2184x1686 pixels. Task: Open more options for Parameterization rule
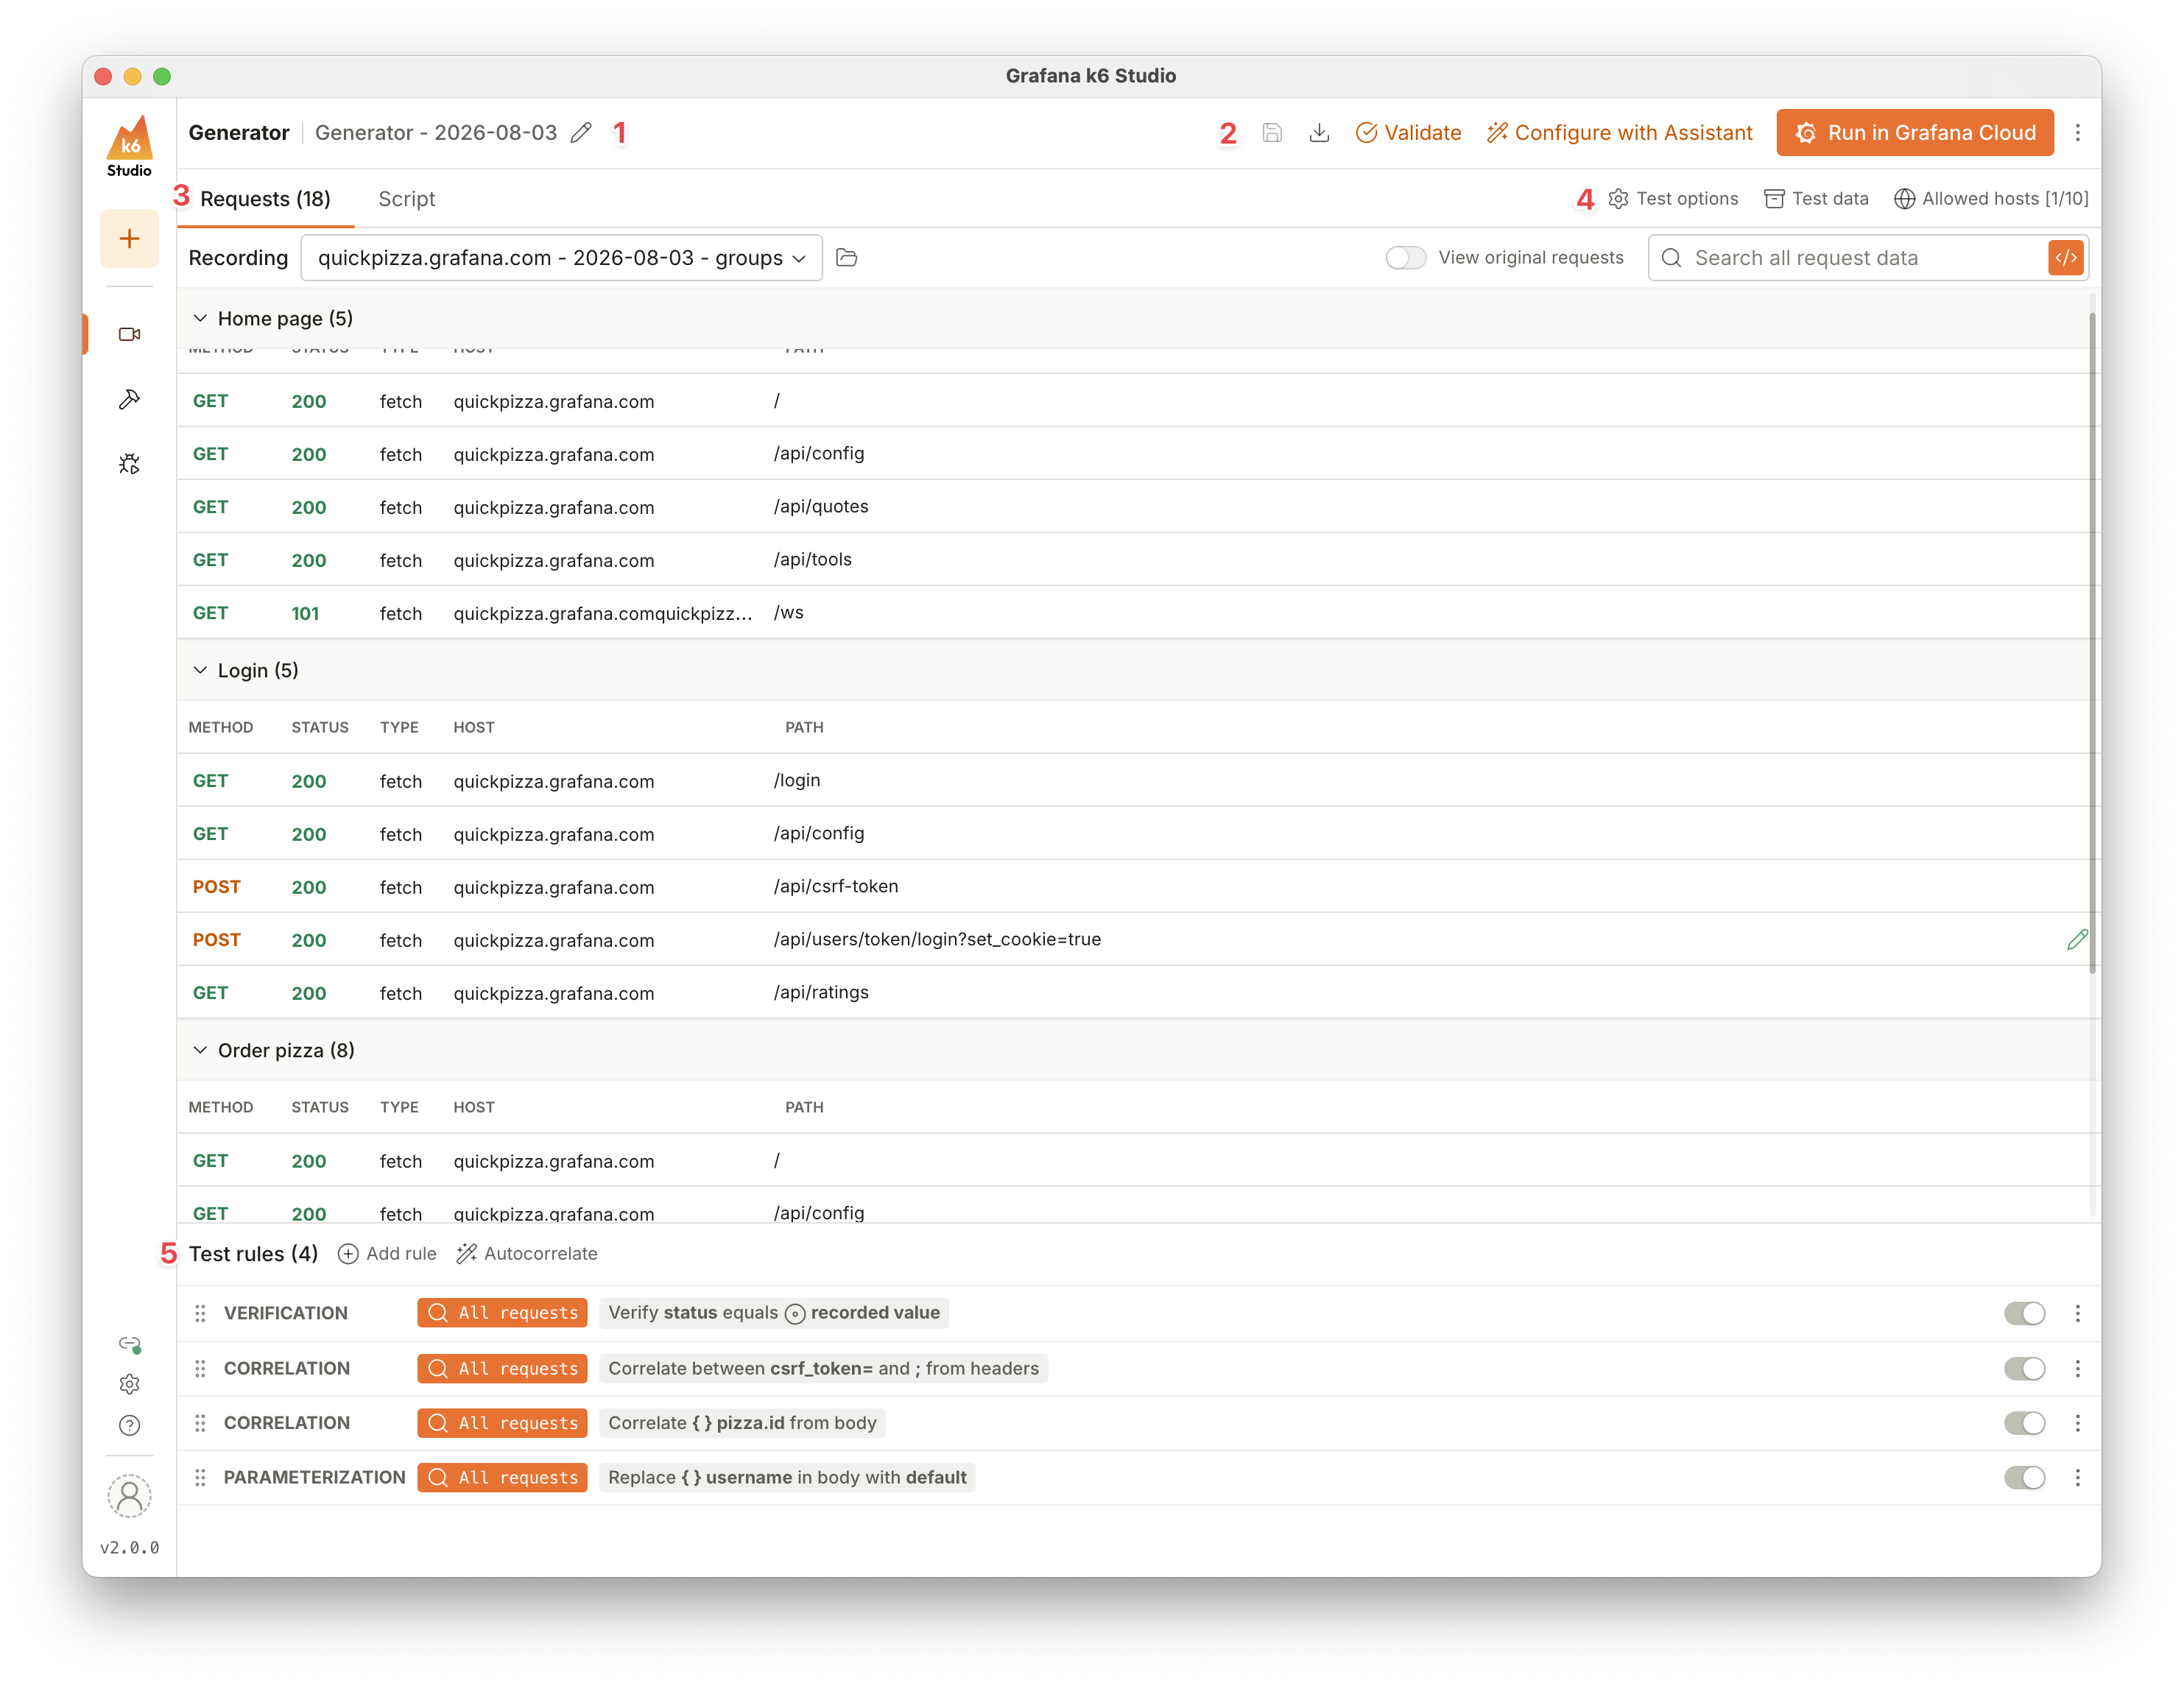point(2078,1477)
